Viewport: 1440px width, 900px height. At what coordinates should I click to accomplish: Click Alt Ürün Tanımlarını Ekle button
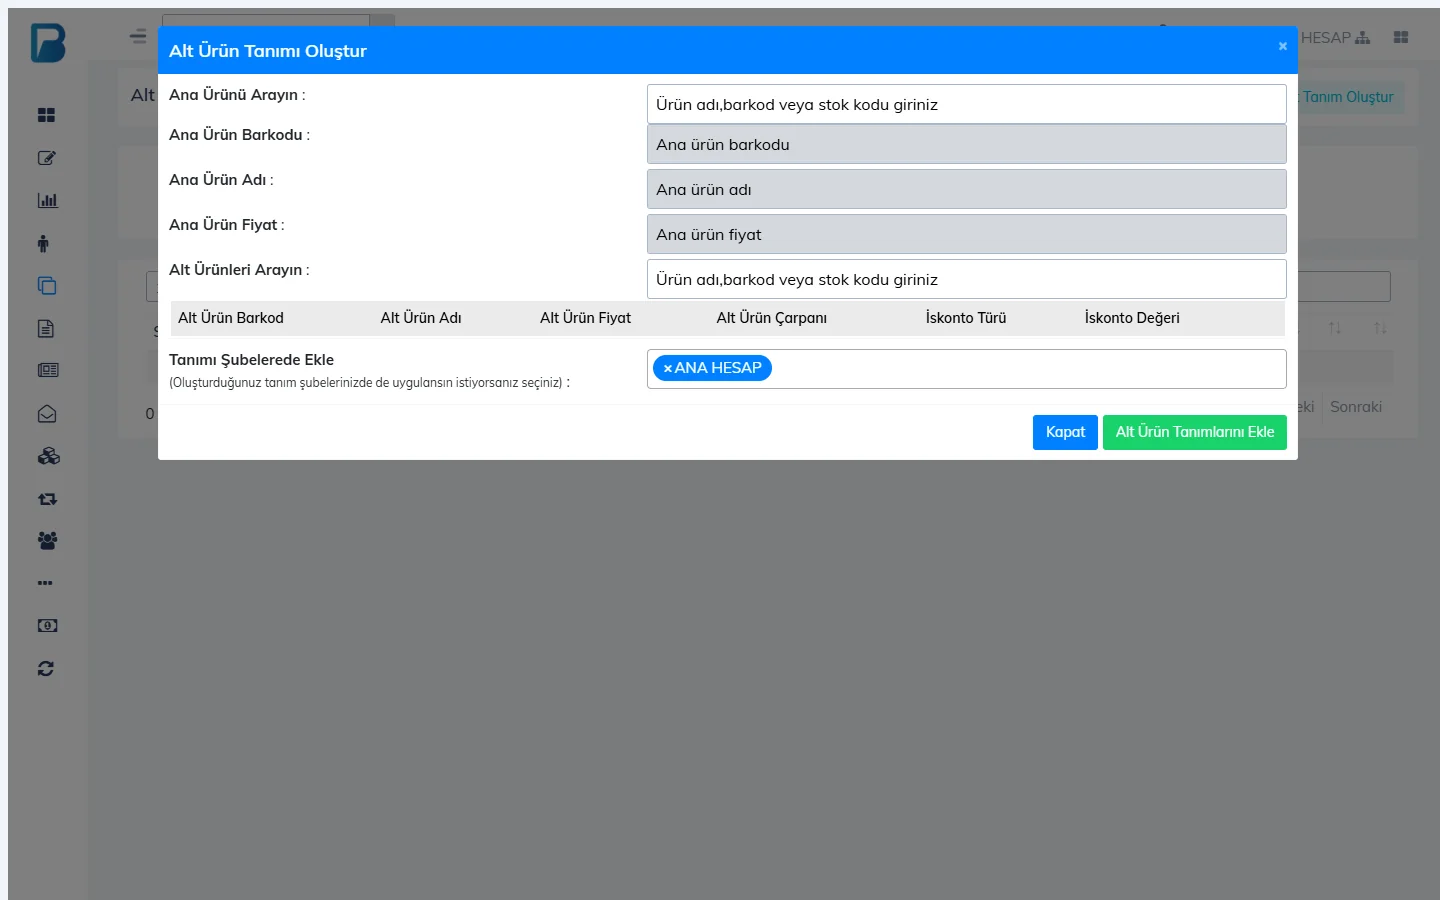1194,432
